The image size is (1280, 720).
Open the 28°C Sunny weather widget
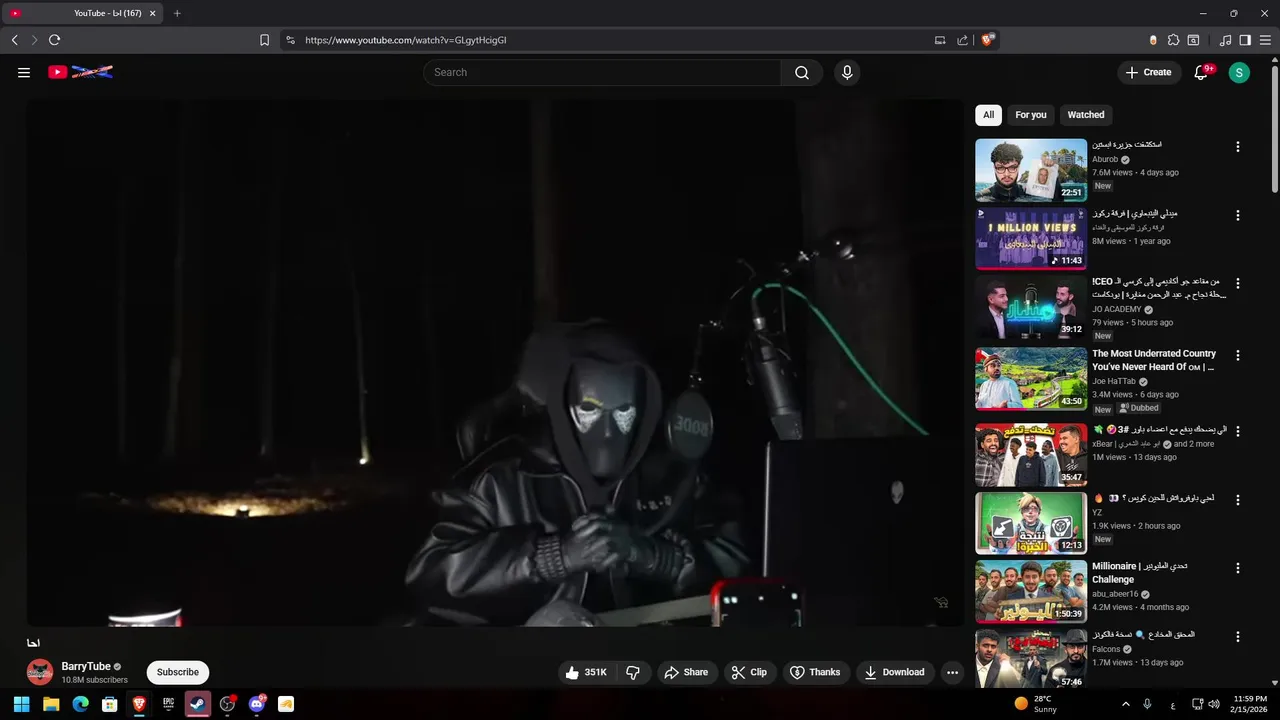tap(1036, 704)
